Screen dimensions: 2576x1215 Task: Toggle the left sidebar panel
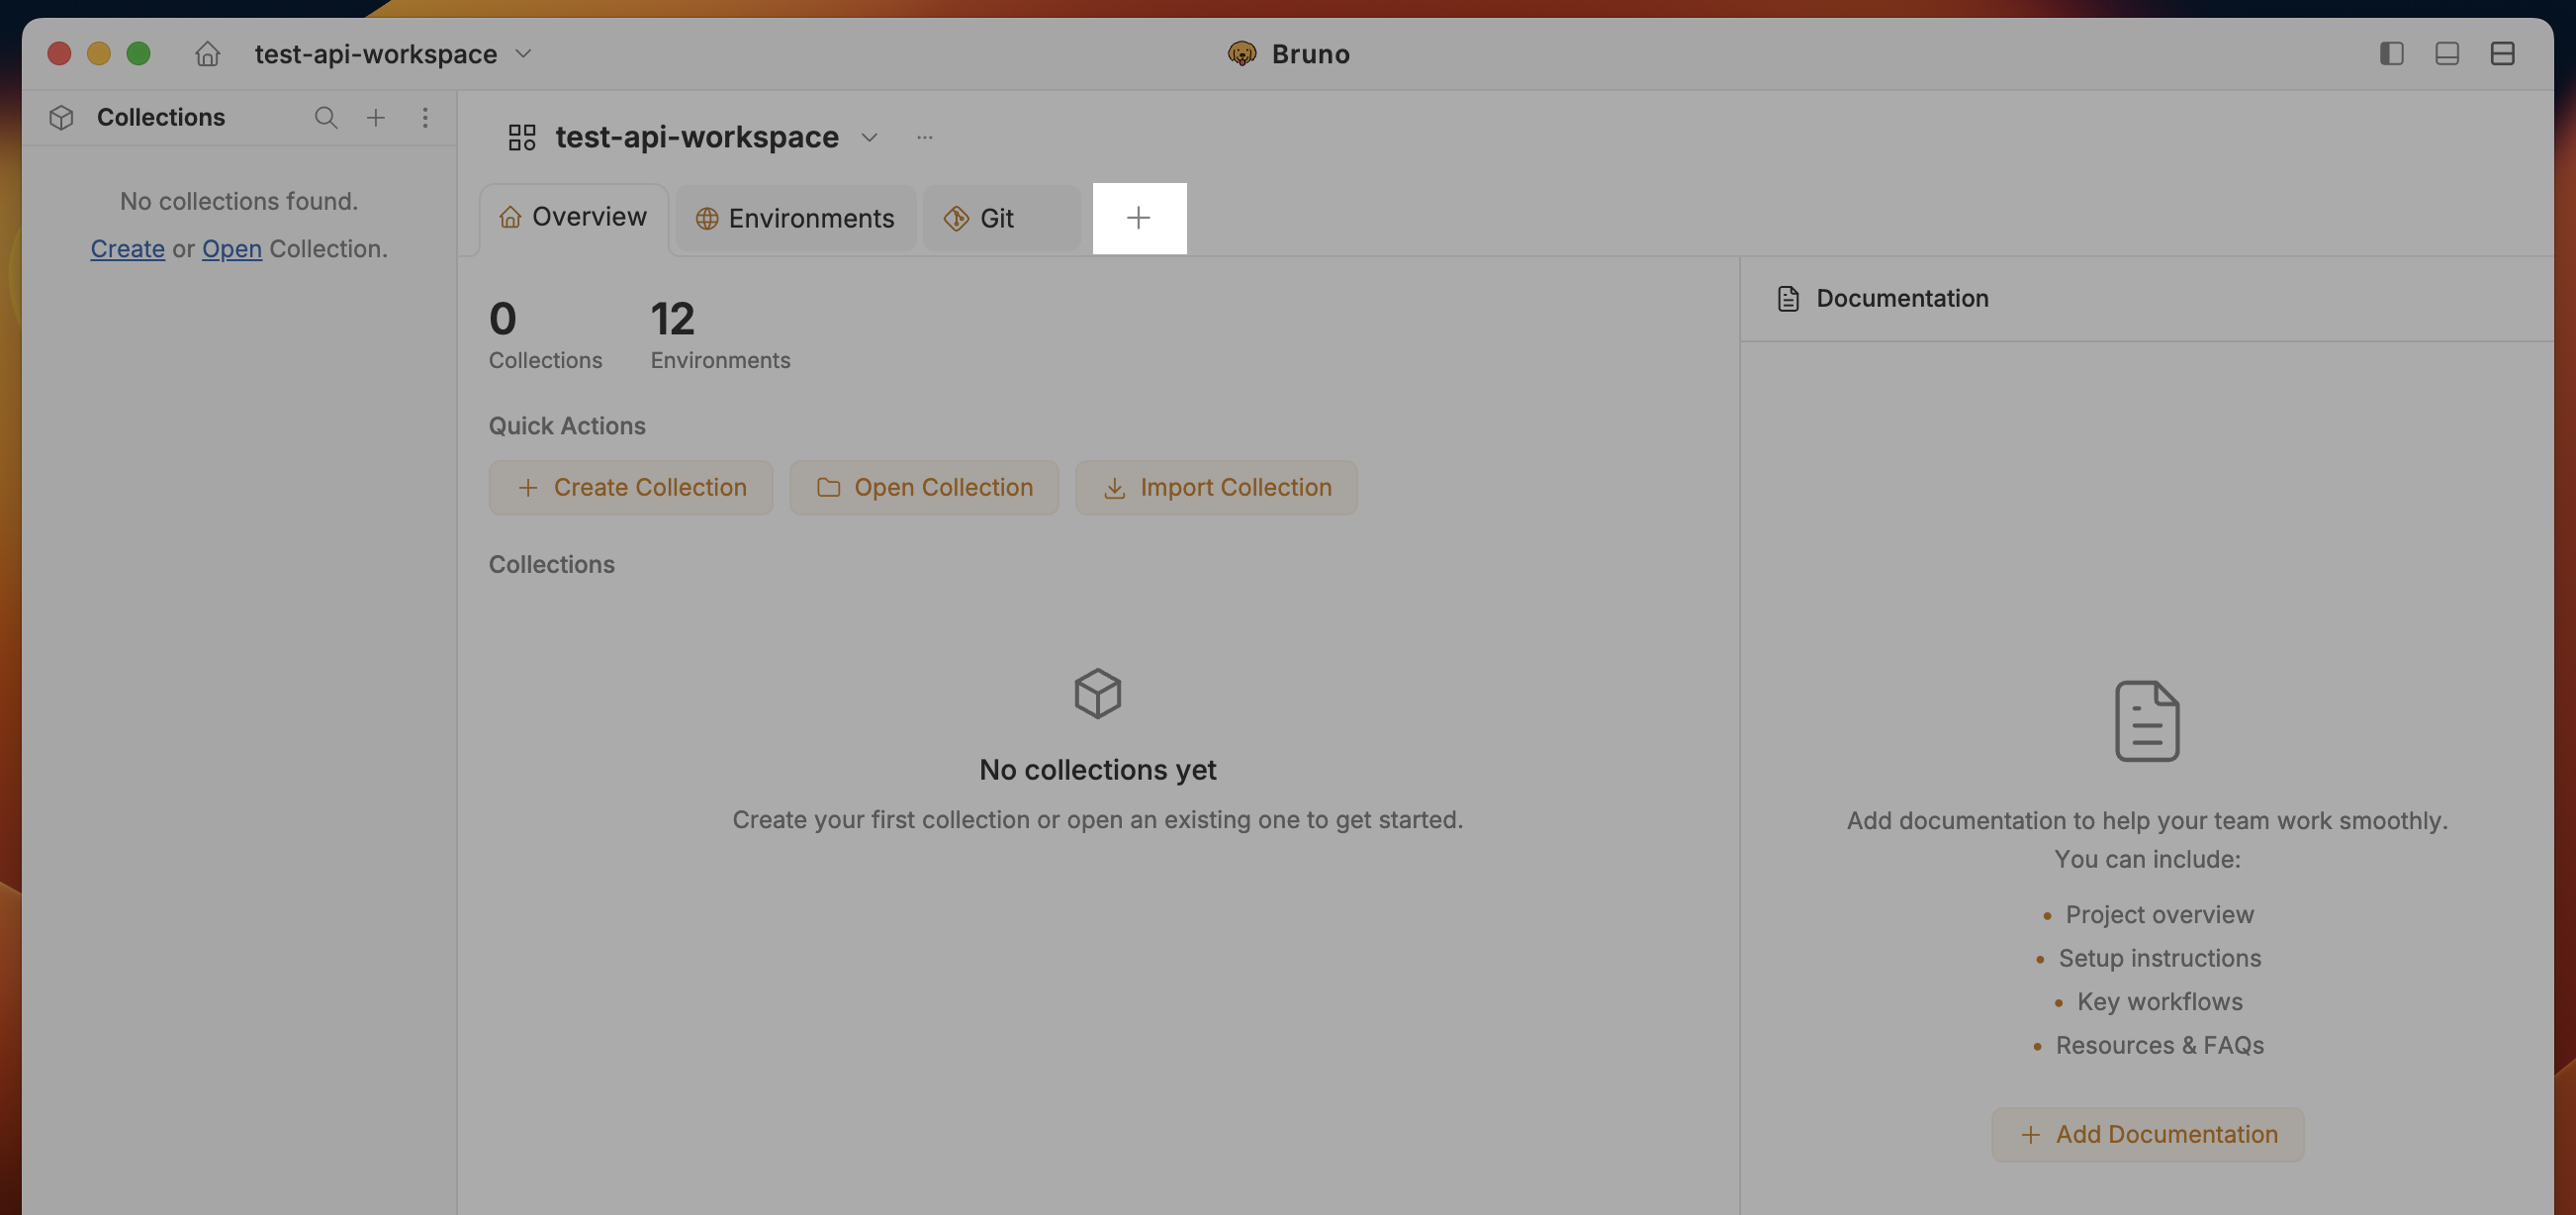tap(2392, 54)
